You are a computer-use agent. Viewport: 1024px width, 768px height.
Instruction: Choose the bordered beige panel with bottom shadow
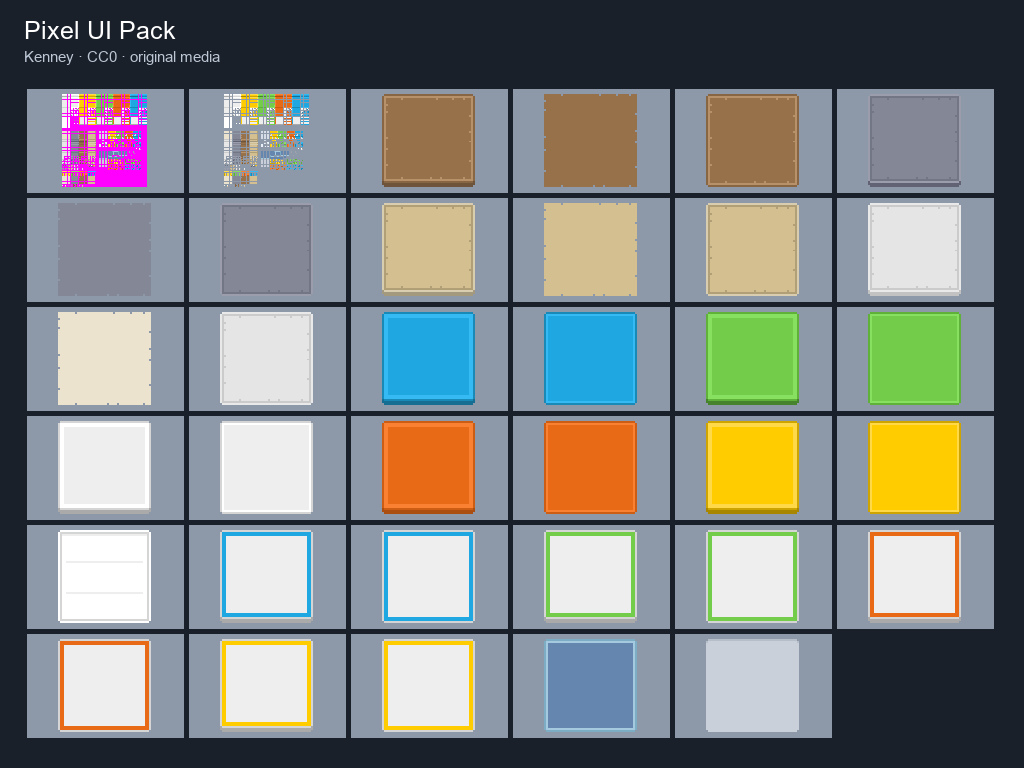coord(428,249)
